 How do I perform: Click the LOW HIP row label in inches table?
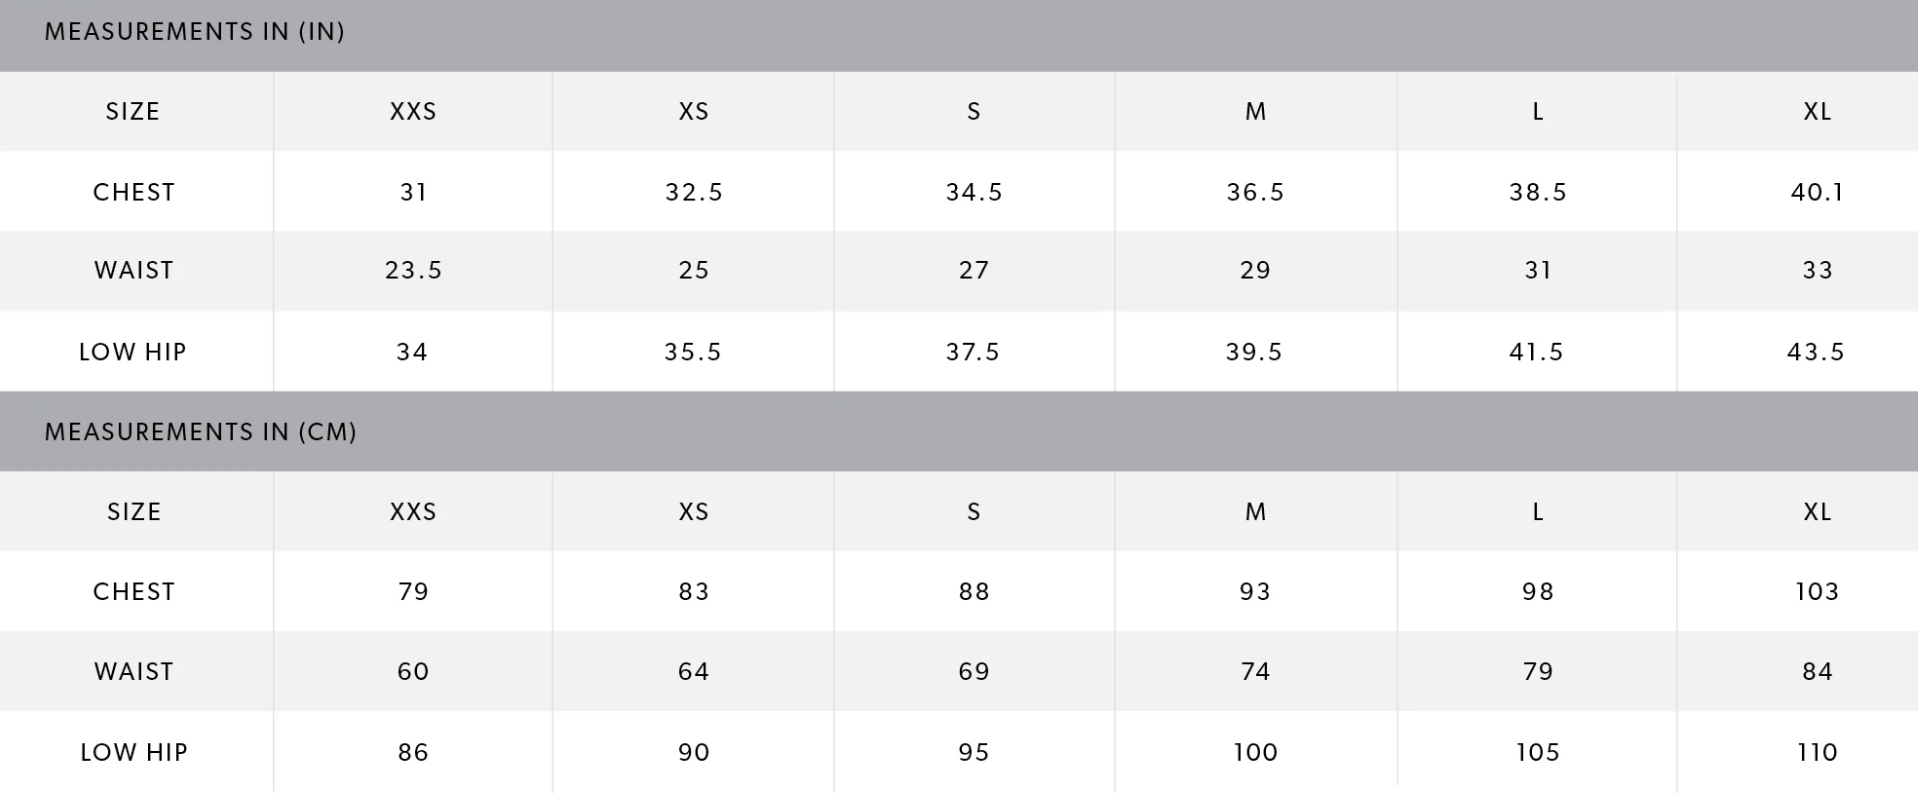(133, 352)
